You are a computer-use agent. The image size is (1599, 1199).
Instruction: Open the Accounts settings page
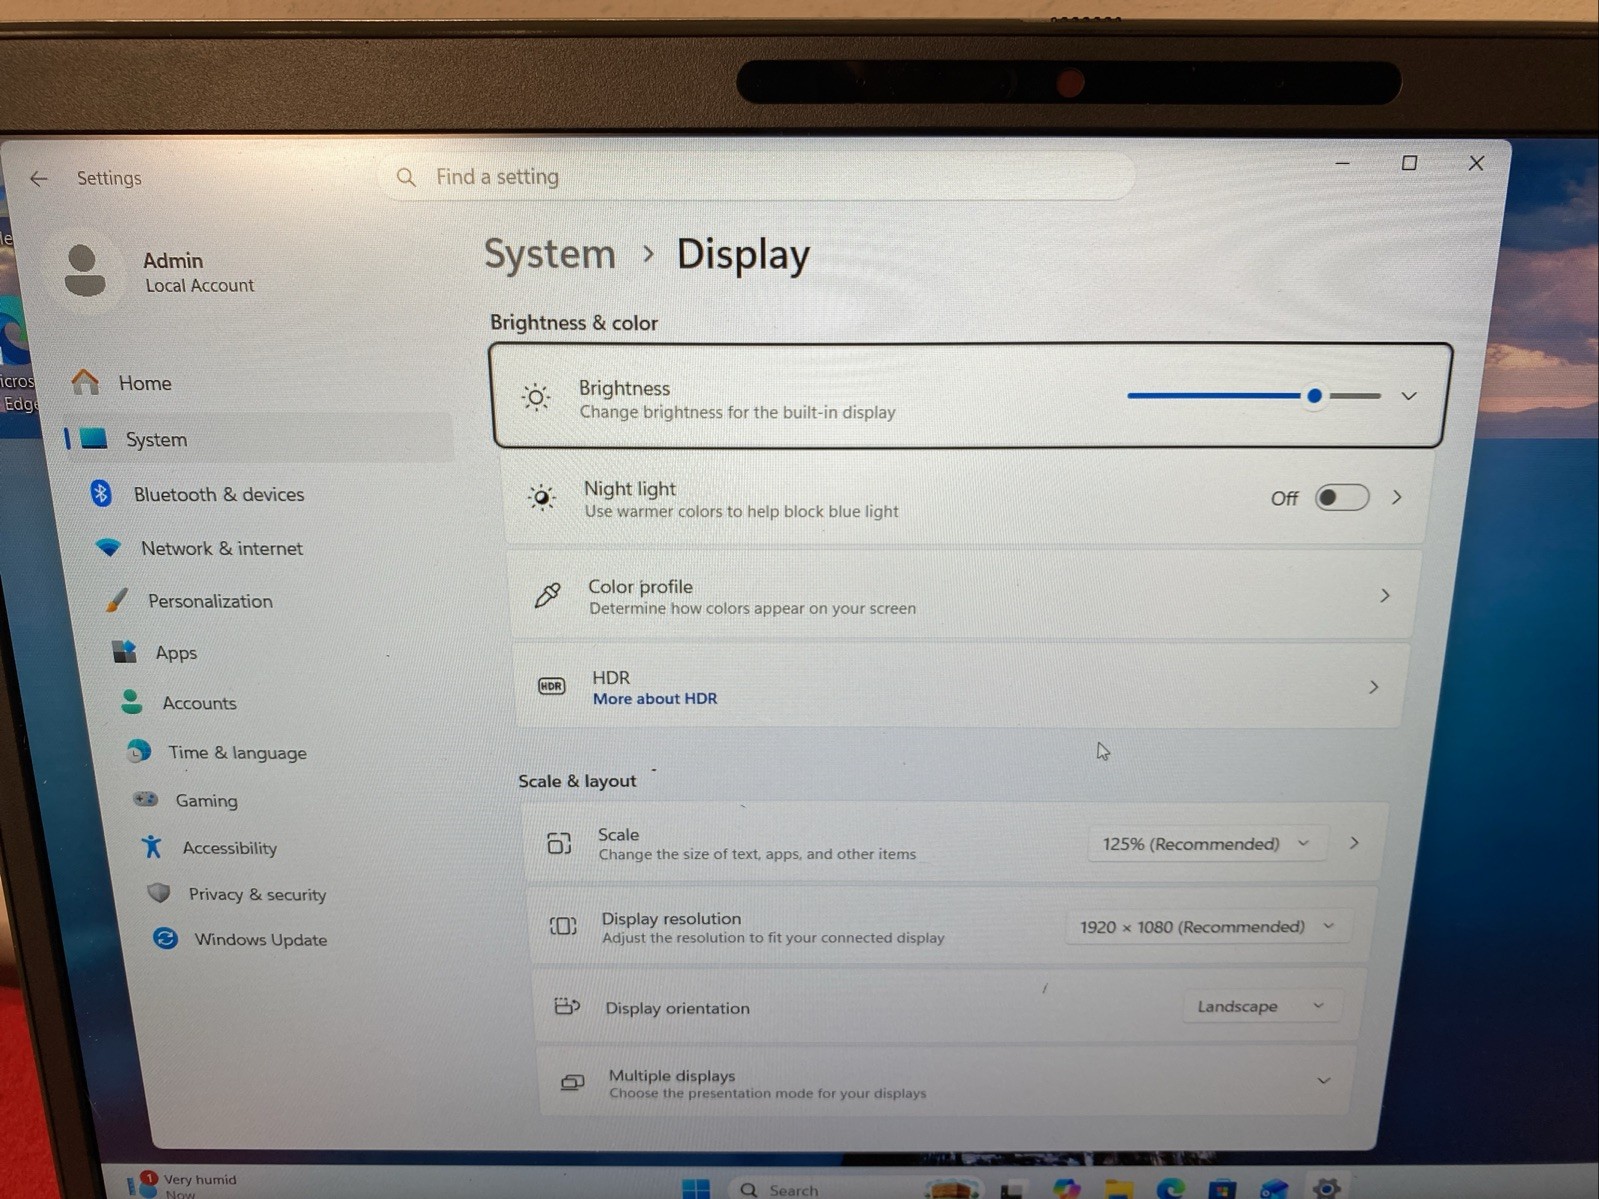coord(199,702)
